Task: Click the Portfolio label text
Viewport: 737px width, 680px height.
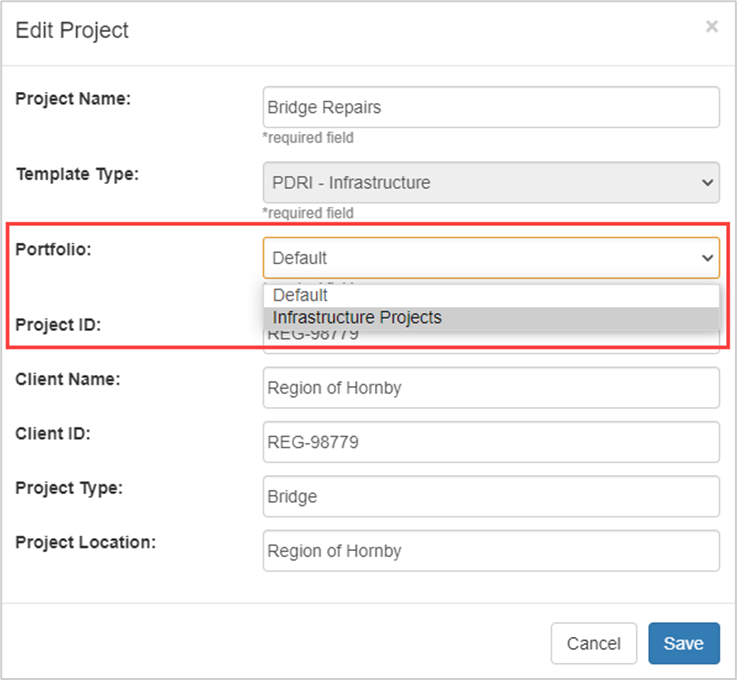Action: 53,249
